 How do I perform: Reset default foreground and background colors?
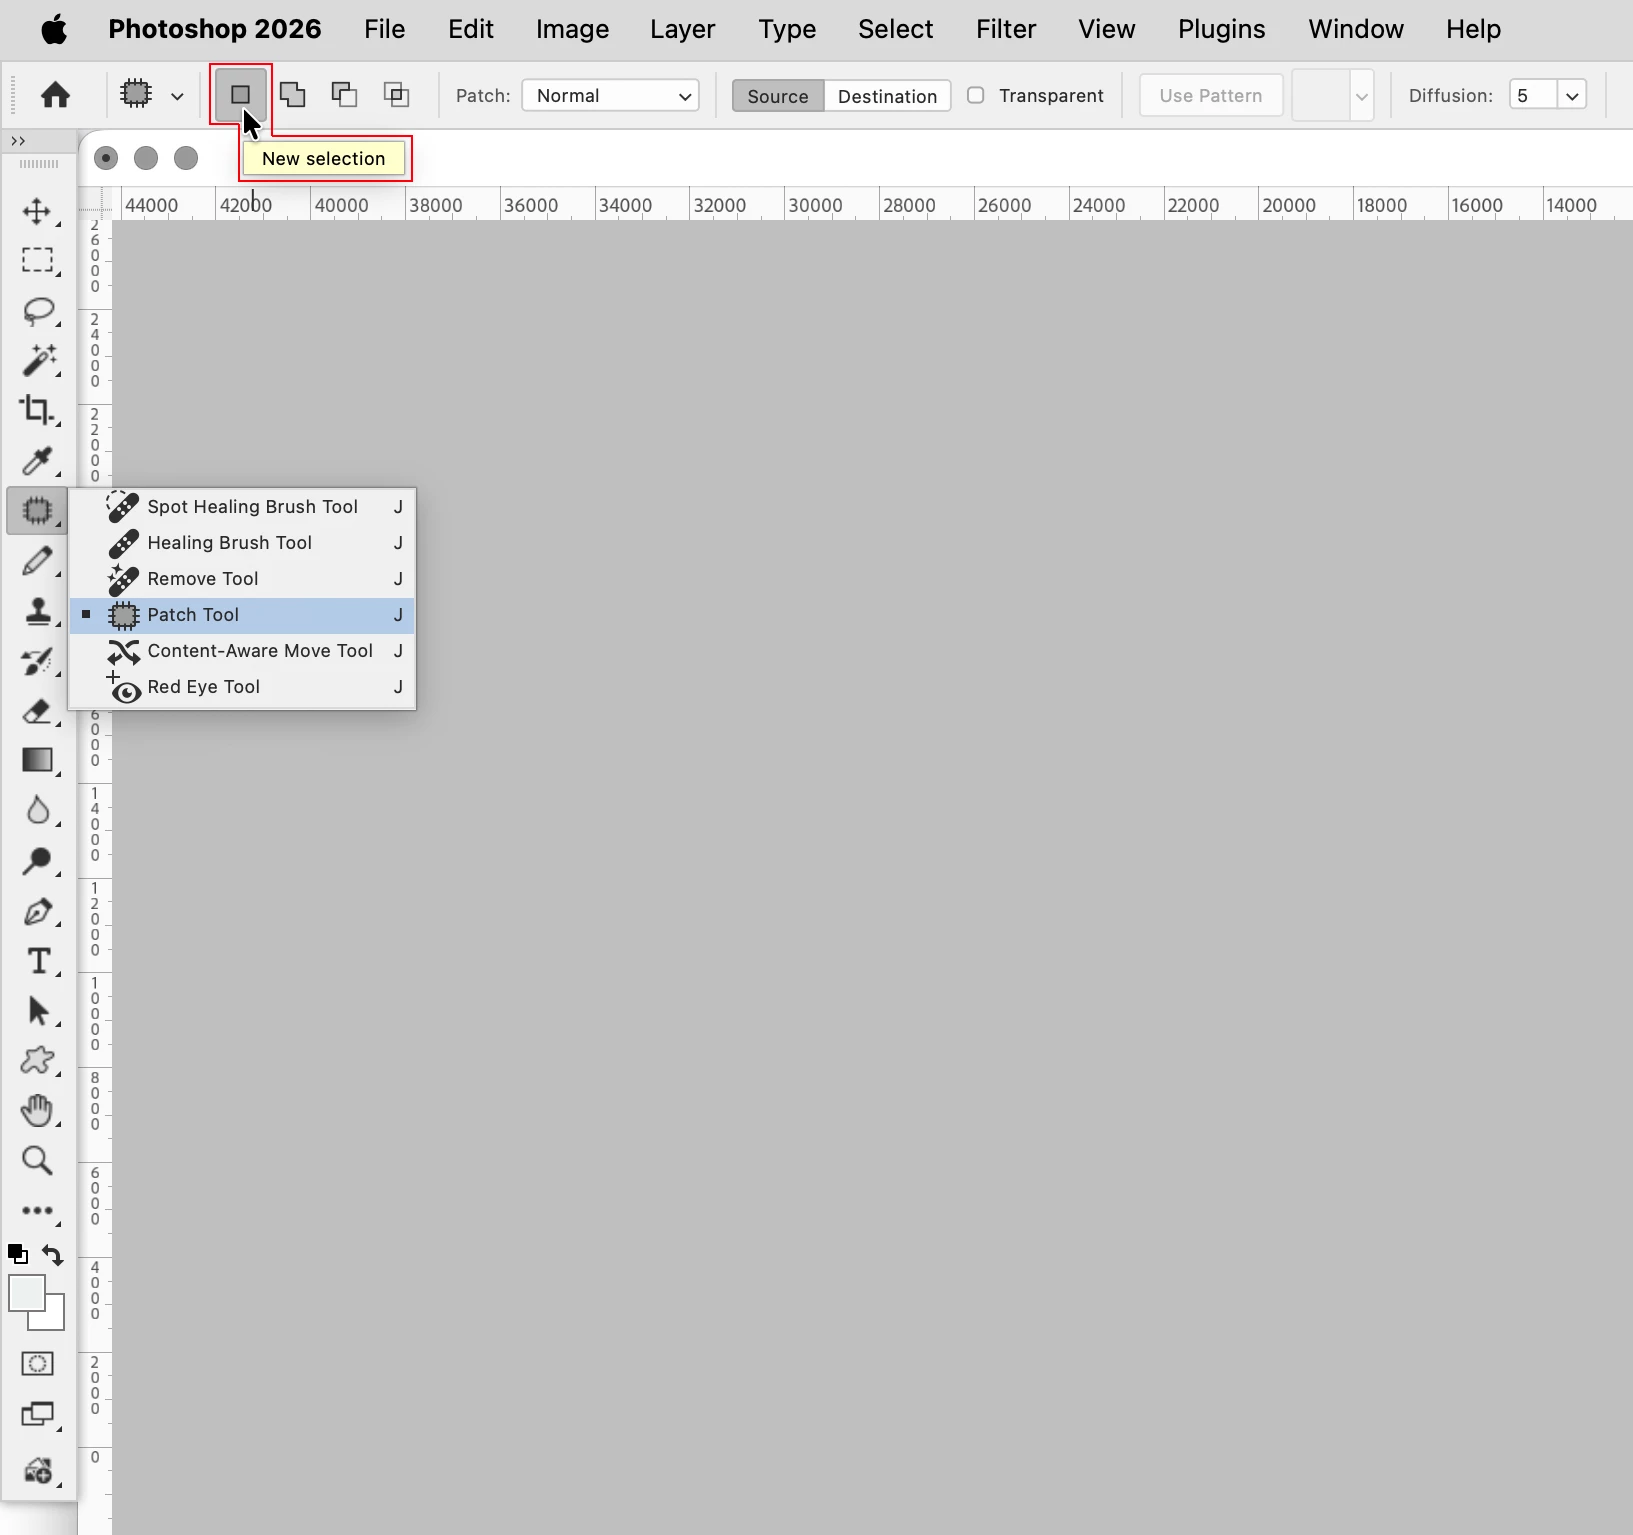tap(17, 1253)
